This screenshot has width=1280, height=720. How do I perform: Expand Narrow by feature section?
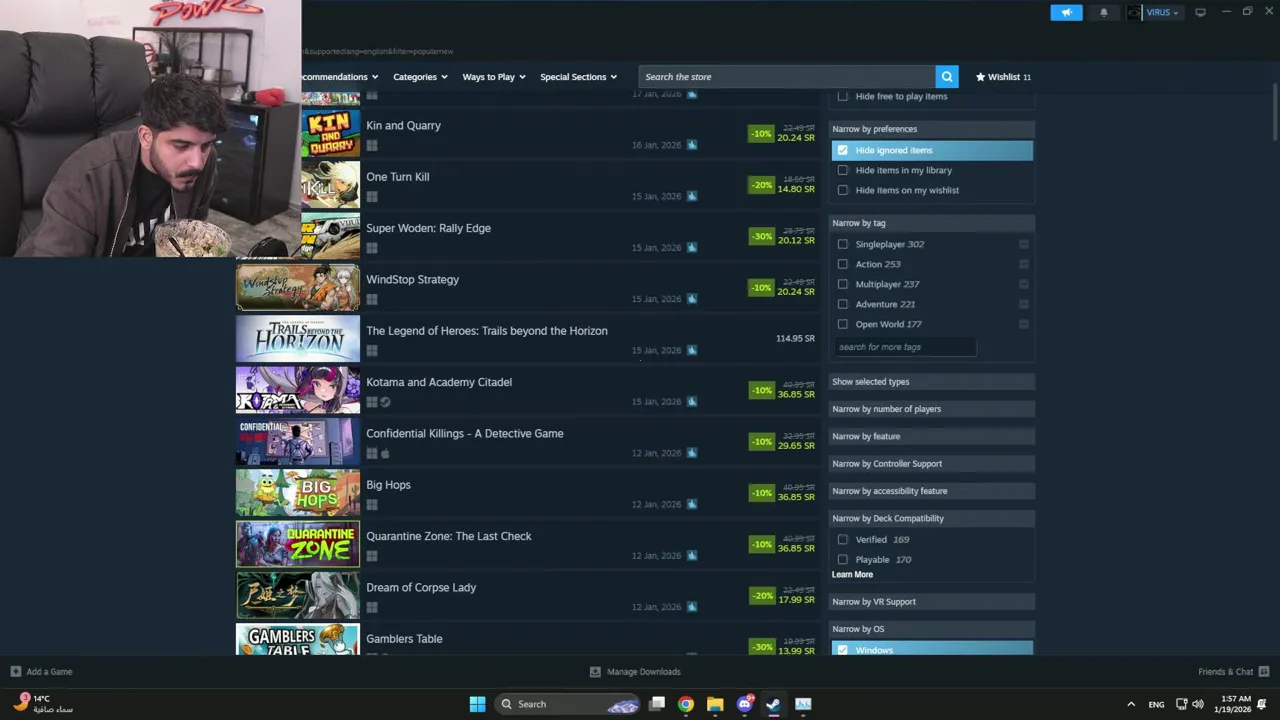click(931, 436)
